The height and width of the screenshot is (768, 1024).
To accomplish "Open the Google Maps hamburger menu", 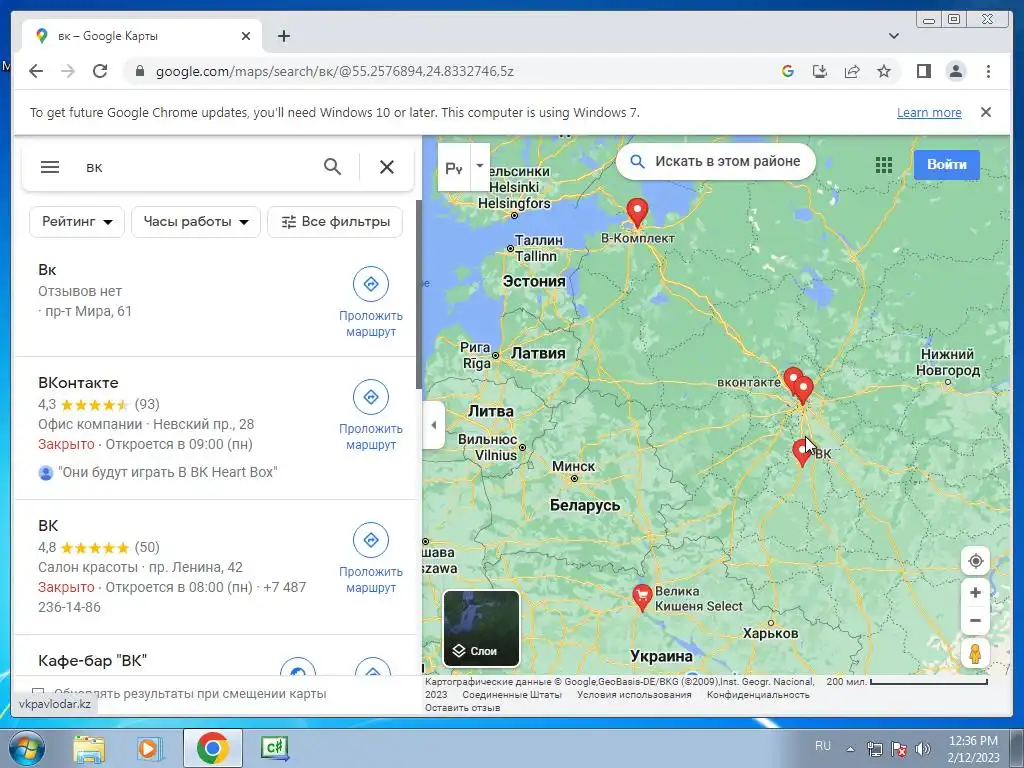I will (50, 167).
